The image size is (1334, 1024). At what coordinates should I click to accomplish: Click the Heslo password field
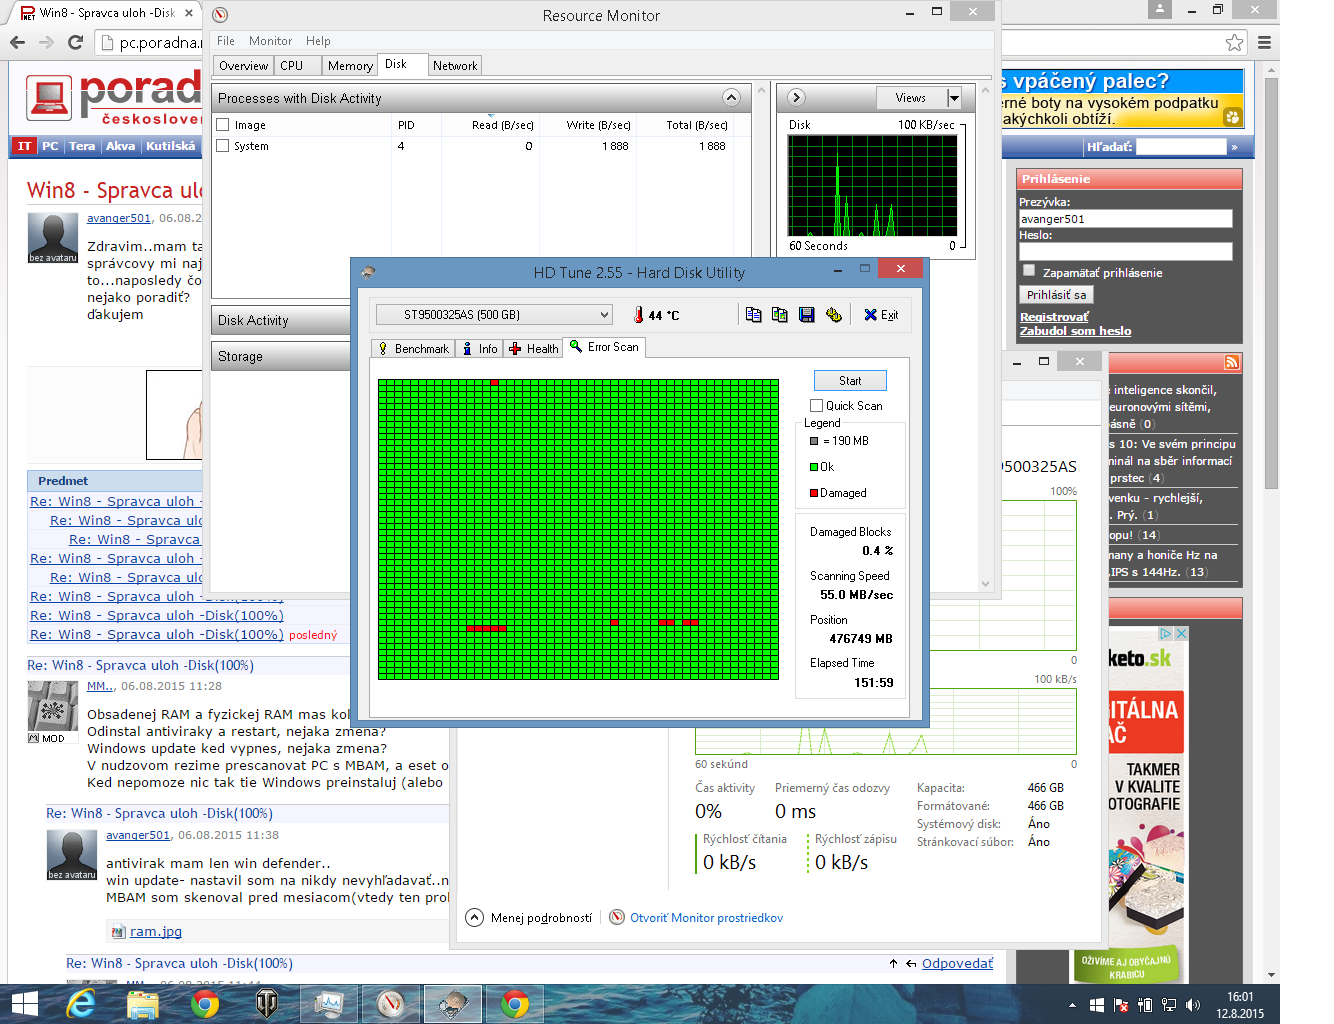[x=1125, y=252]
